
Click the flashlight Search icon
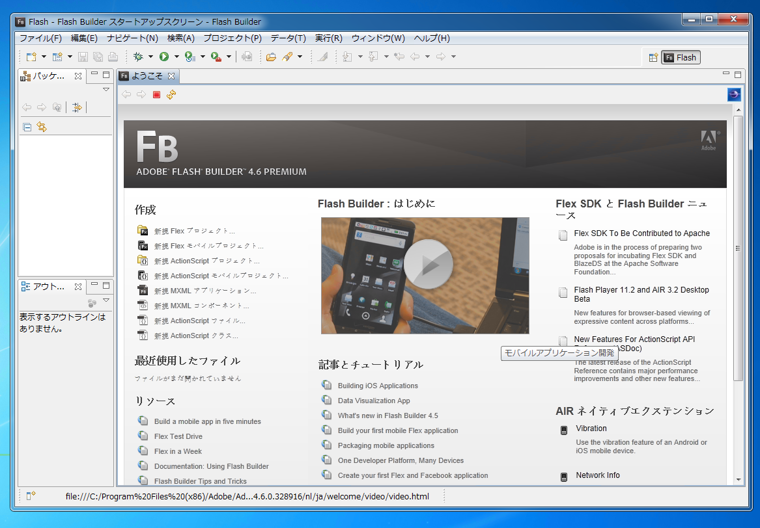287,57
